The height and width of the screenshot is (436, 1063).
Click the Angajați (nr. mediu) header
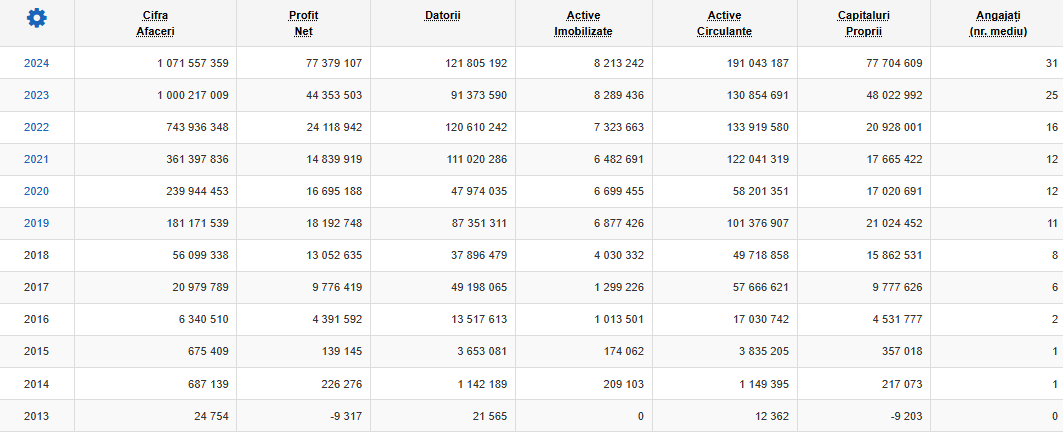pyautogui.click(x=998, y=23)
